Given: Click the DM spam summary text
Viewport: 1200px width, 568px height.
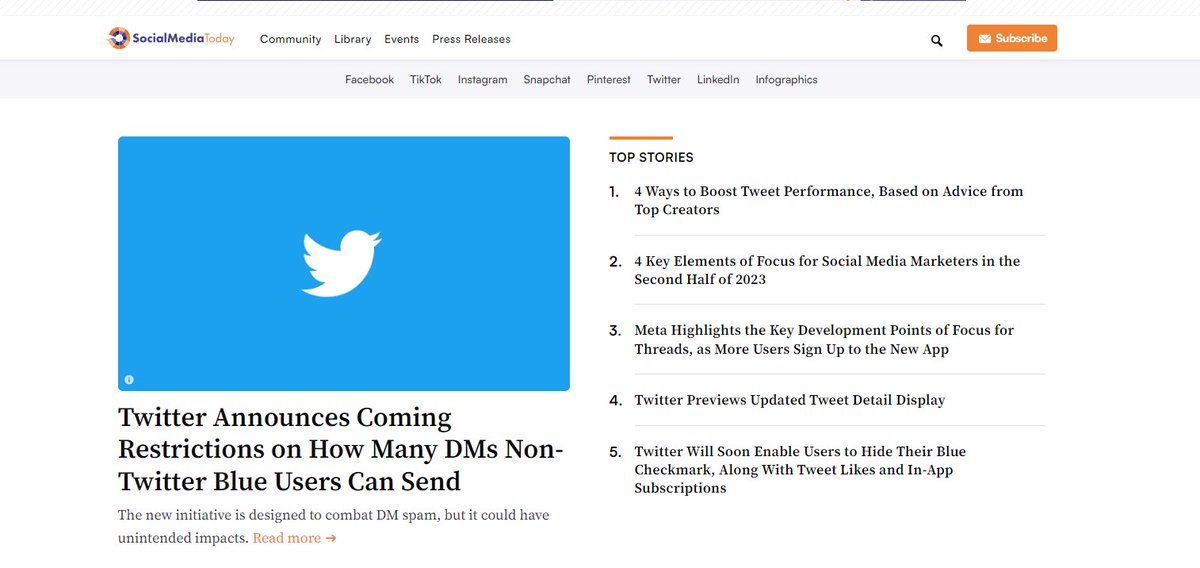Looking at the screenshot, I should click(333, 526).
